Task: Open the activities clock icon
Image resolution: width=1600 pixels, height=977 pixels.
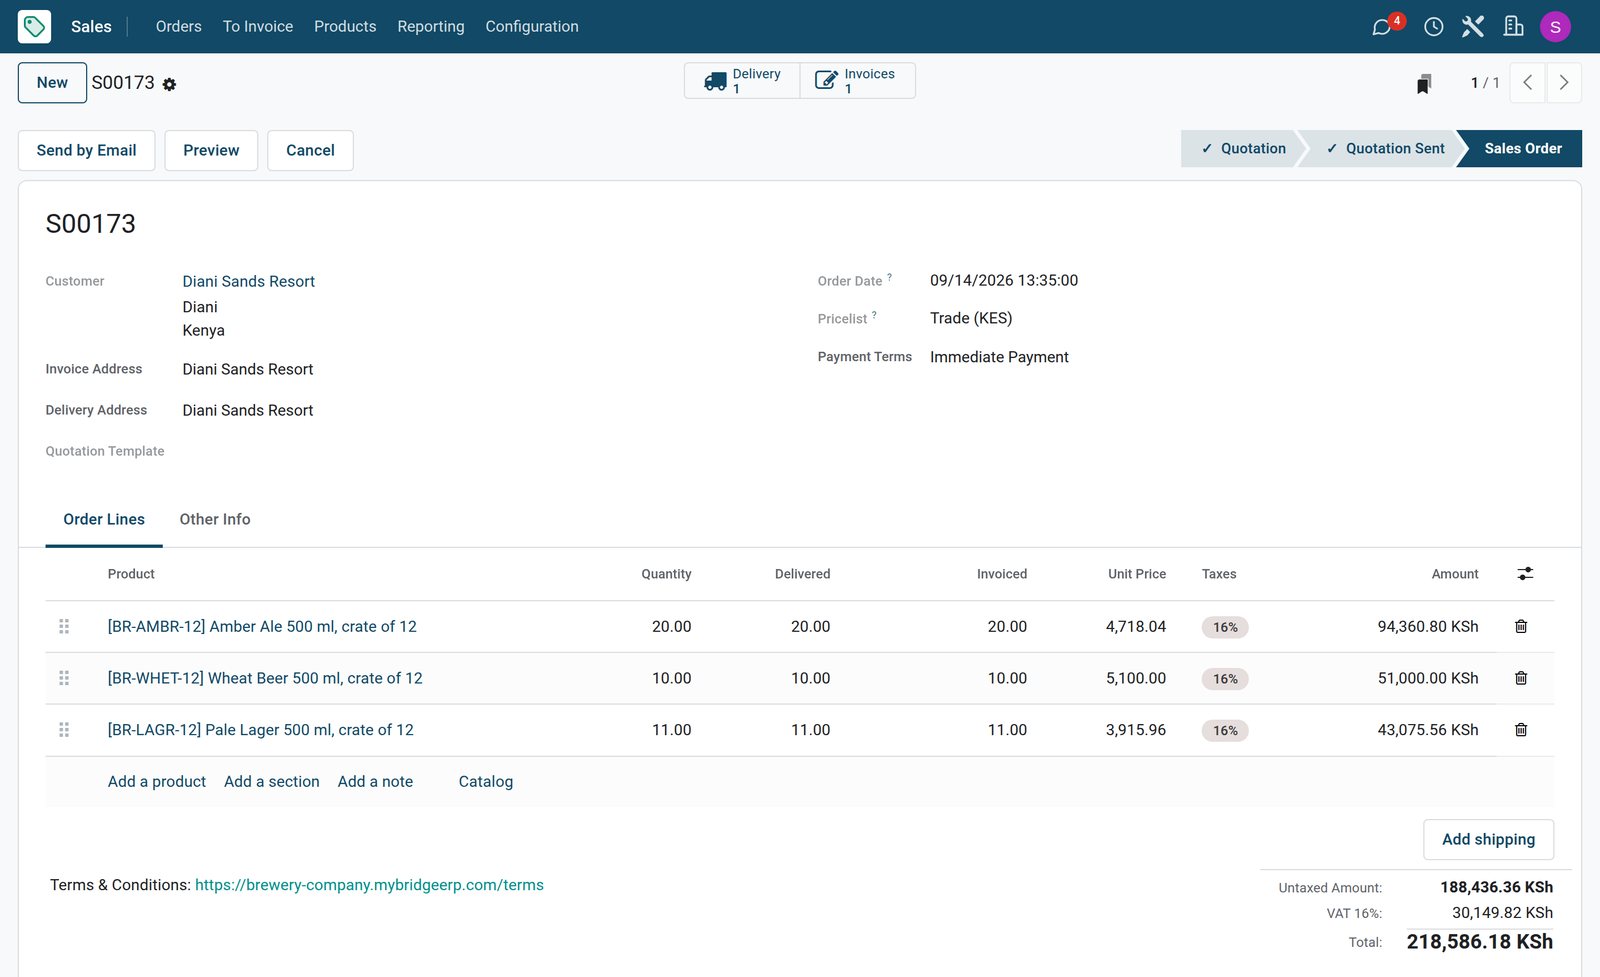Action: pos(1433,26)
